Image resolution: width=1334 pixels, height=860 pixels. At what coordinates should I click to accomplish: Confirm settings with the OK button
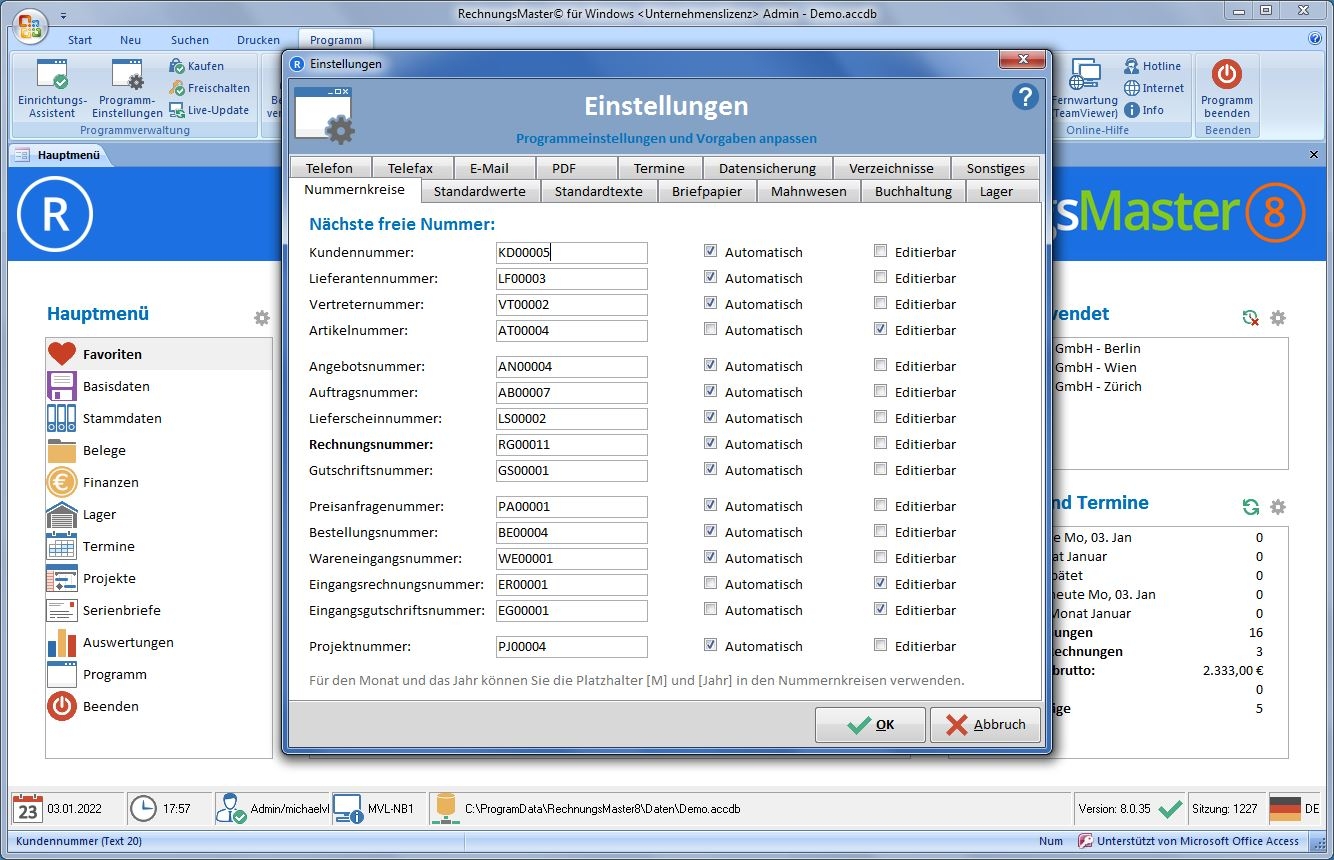pyautogui.click(x=870, y=725)
